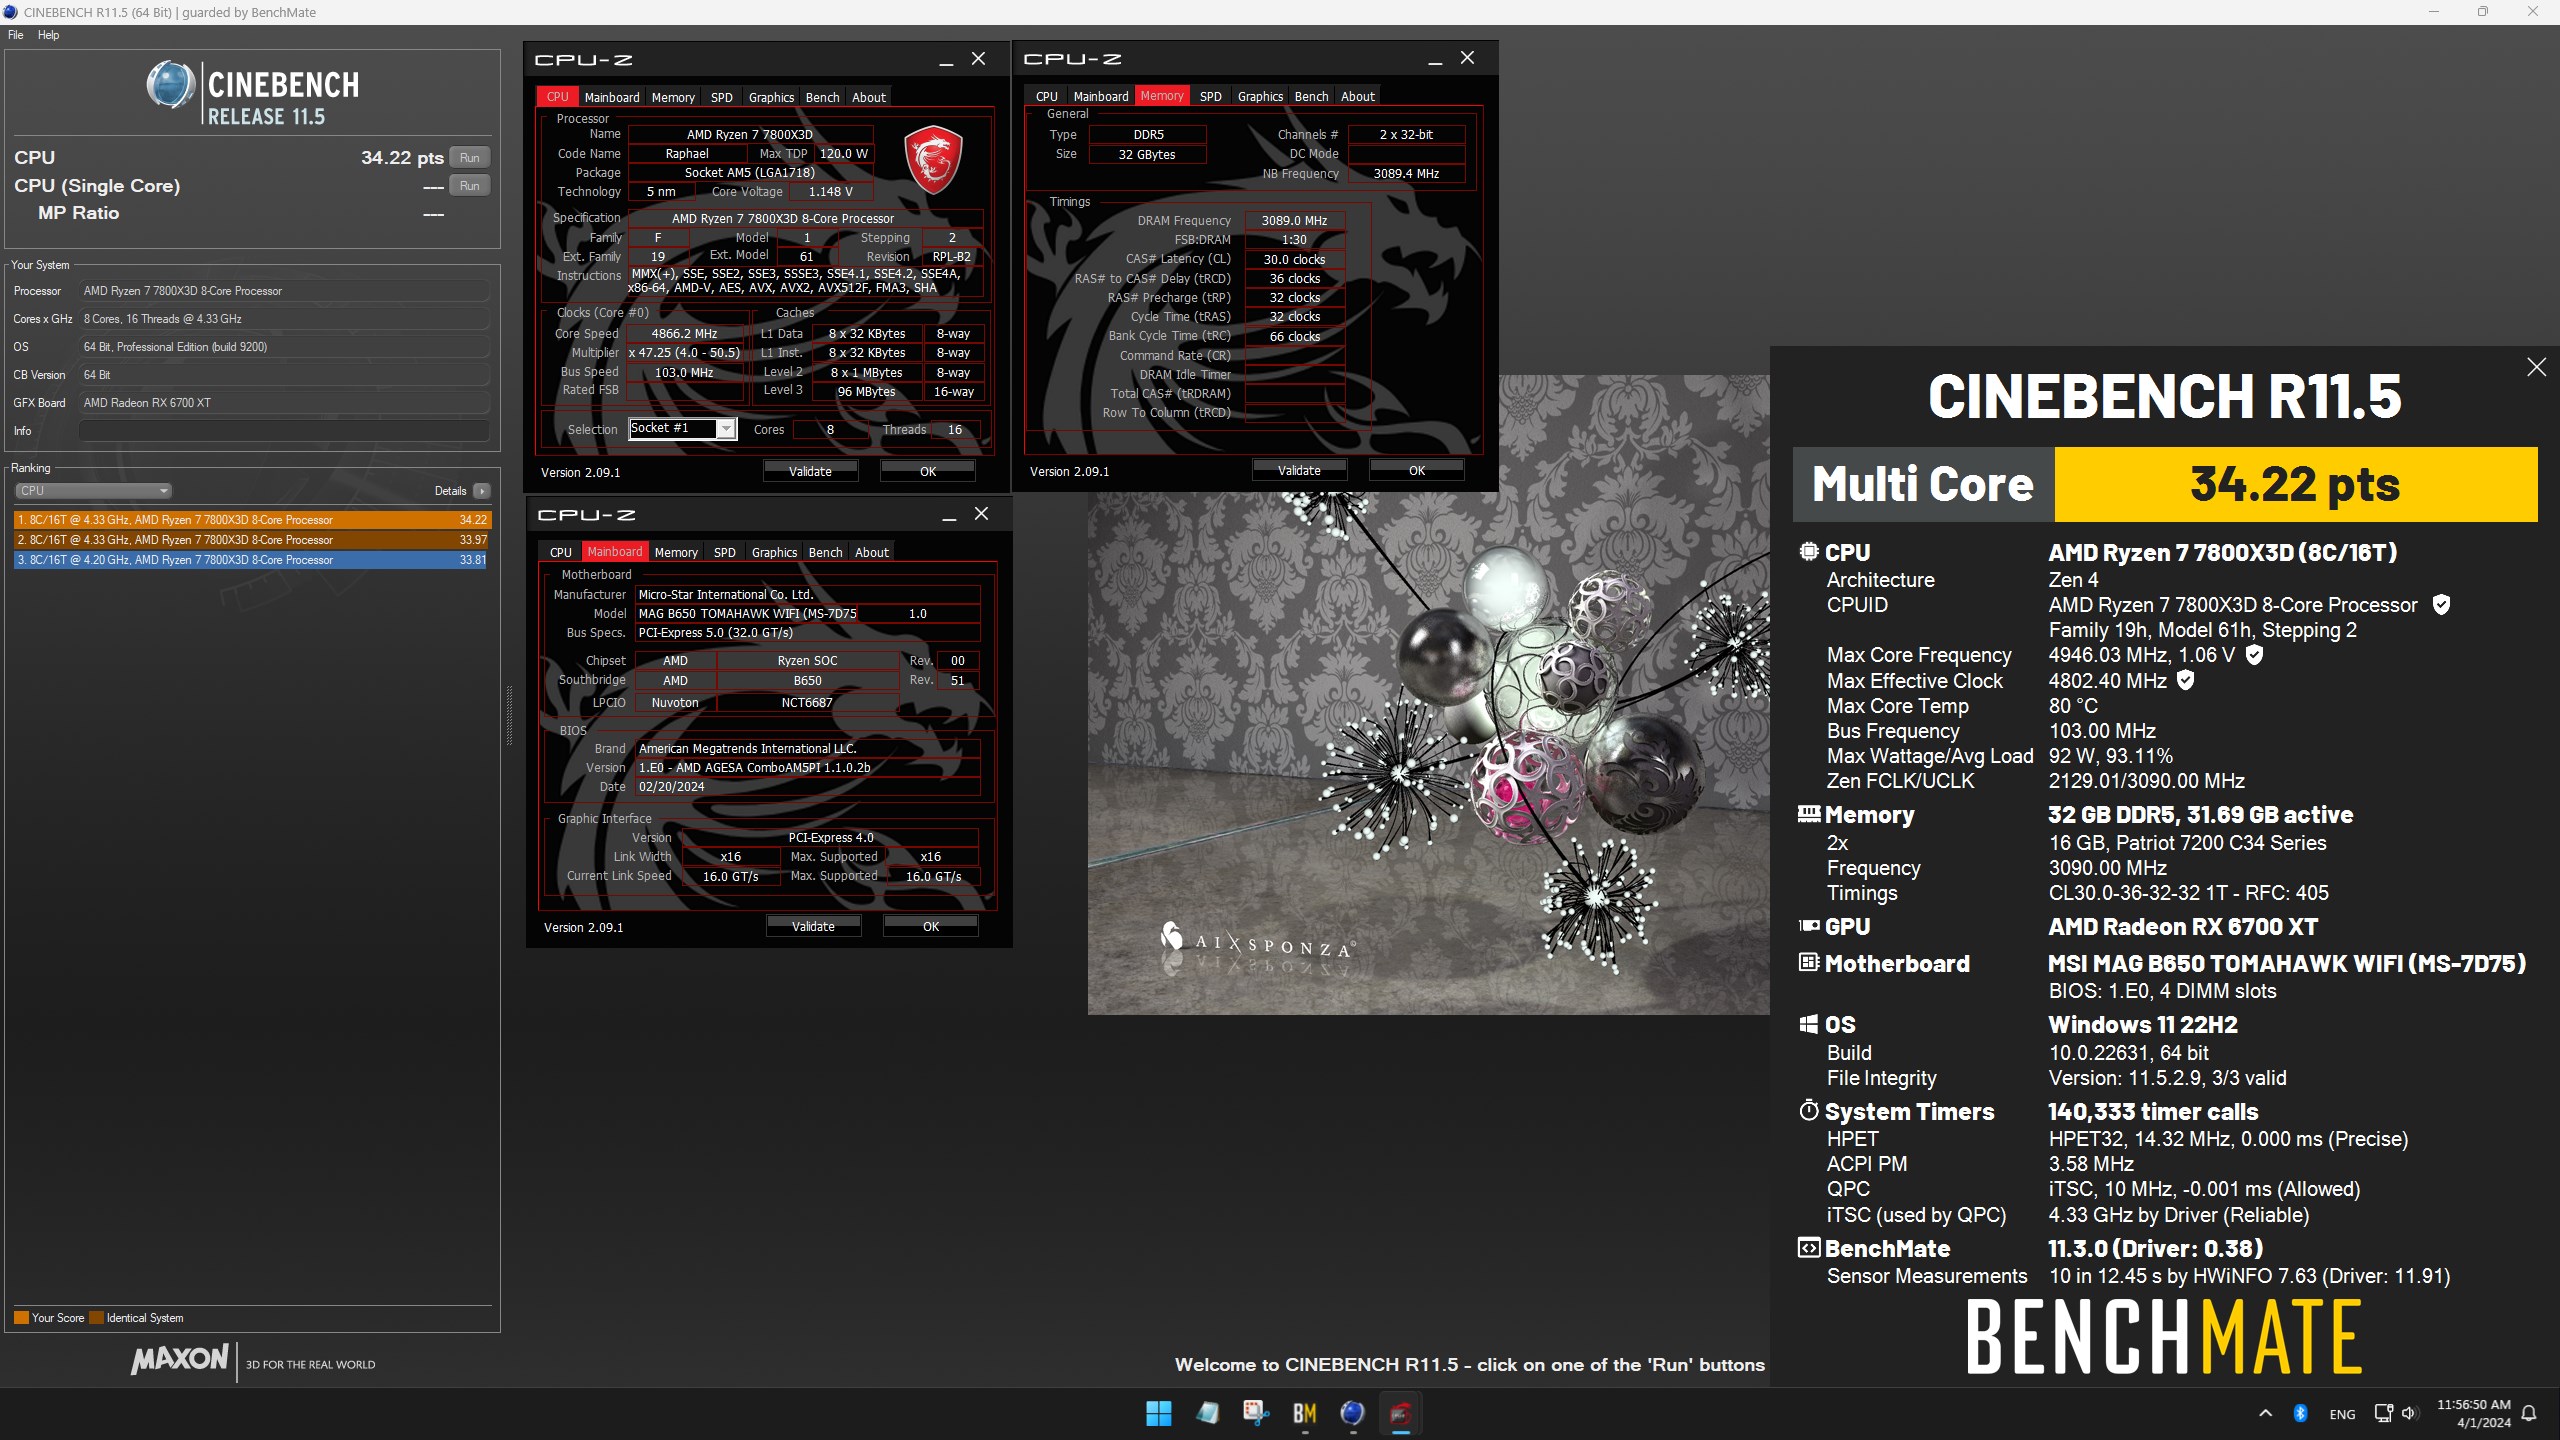Click Validate in Mainboard CPU-Z window
This screenshot has width=2560, height=1440.
point(813,926)
